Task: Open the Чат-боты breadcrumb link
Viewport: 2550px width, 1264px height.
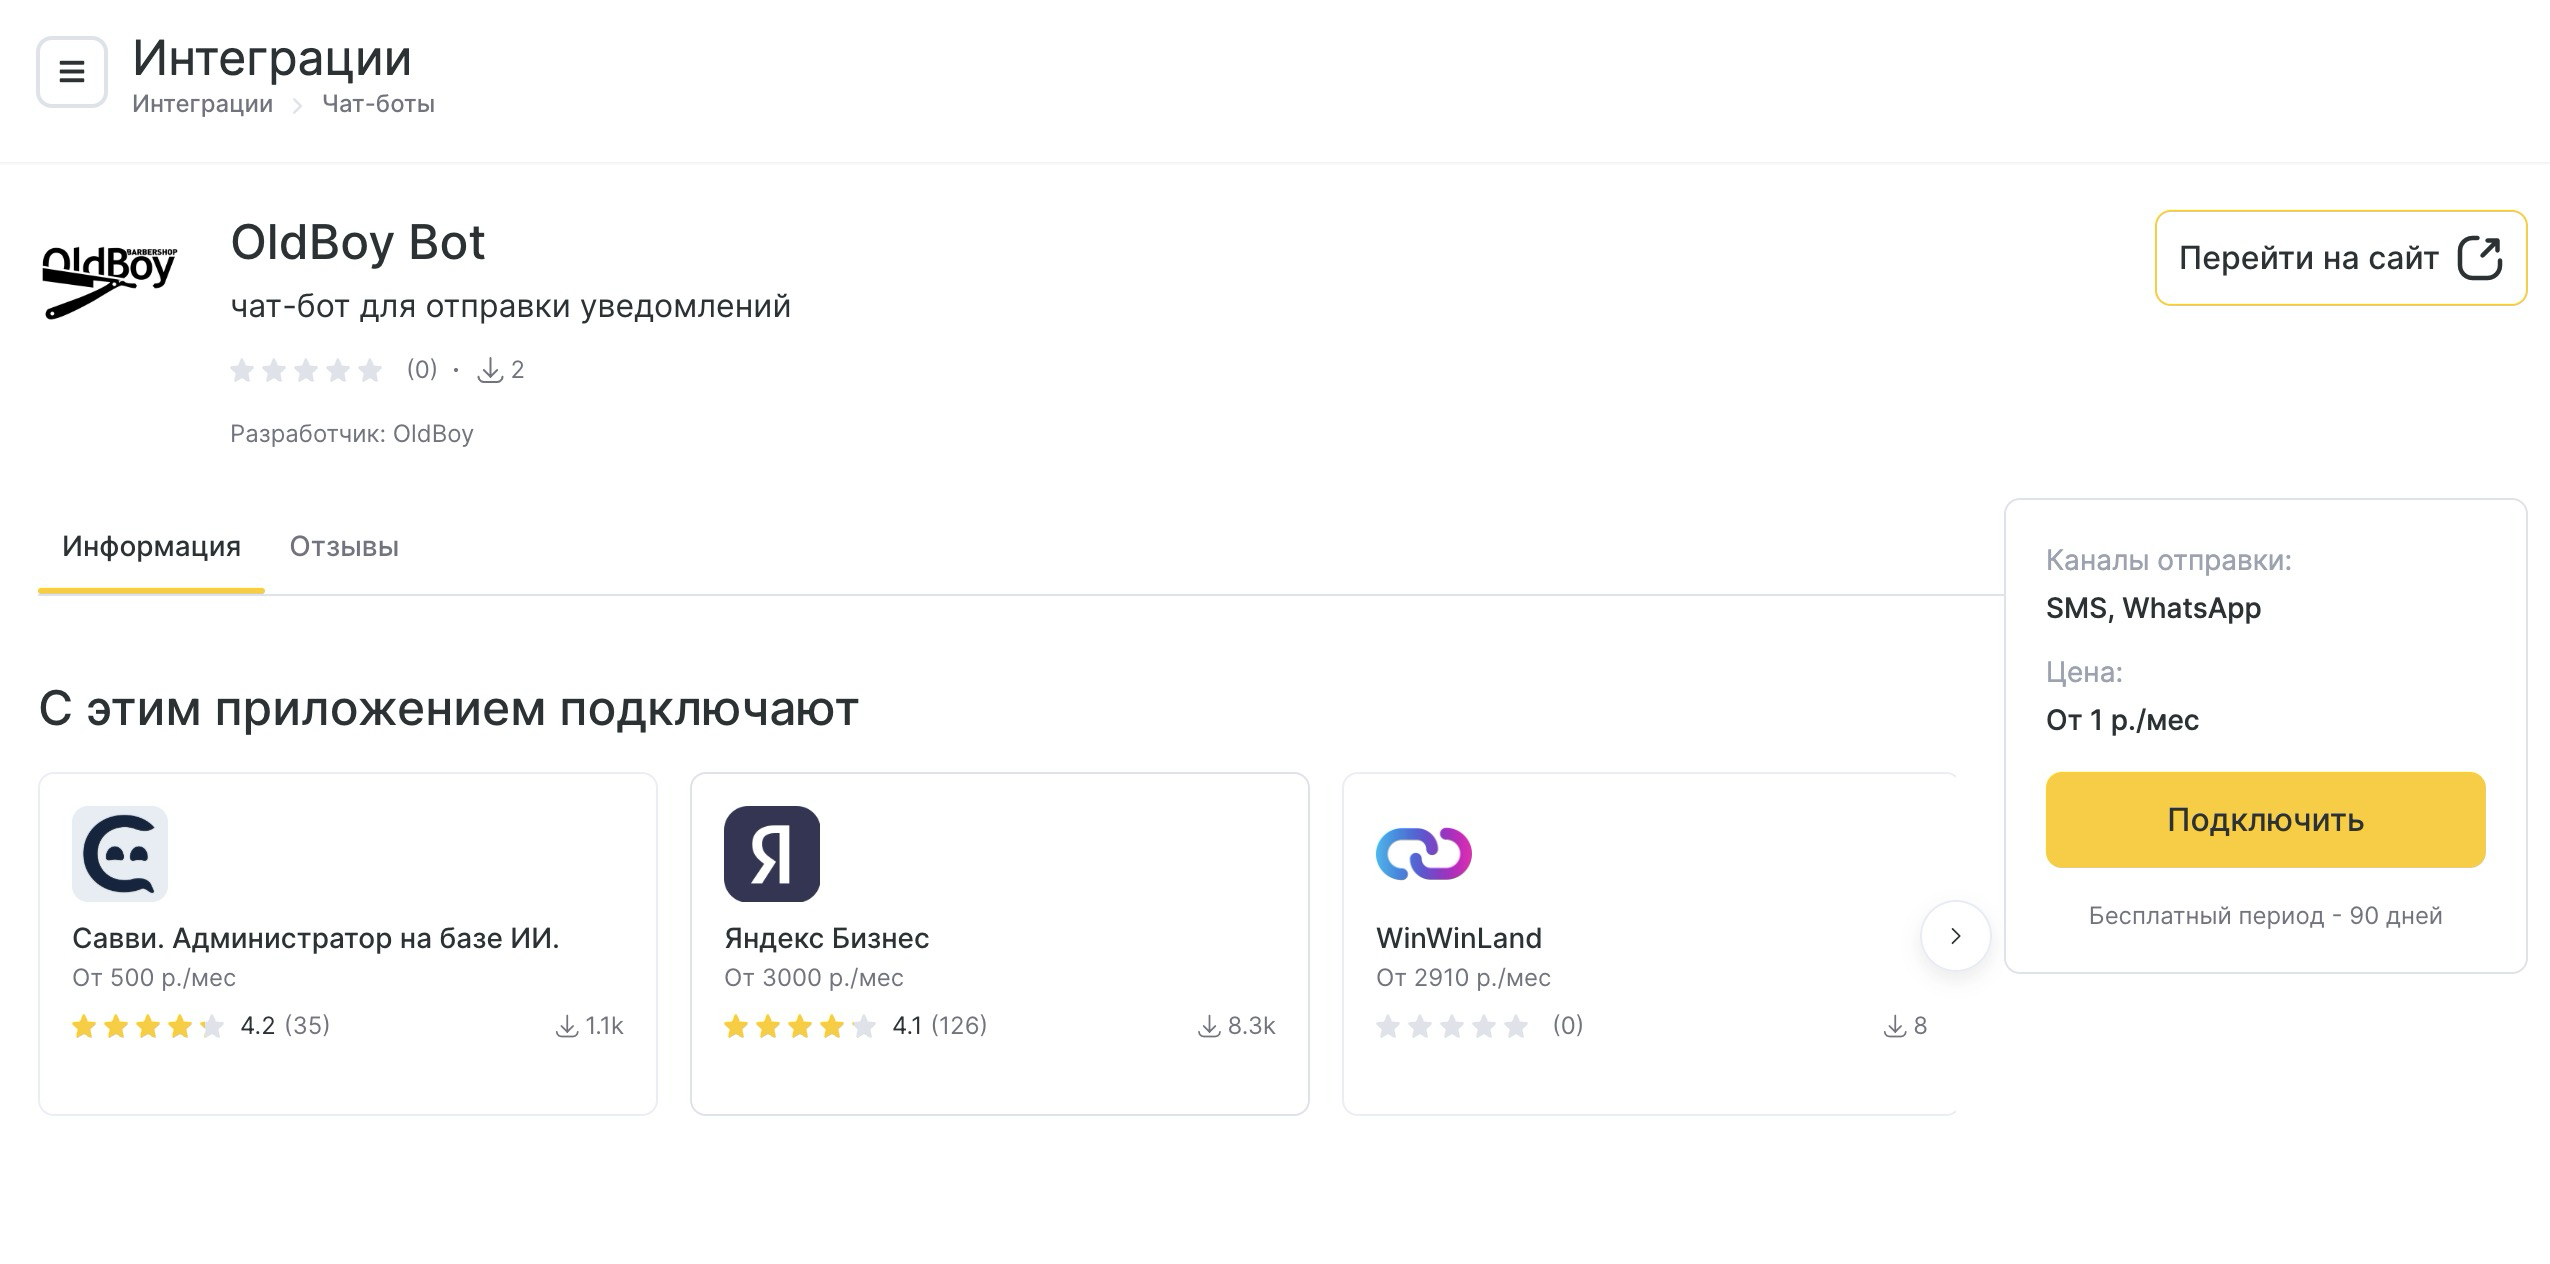Action: [378, 104]
